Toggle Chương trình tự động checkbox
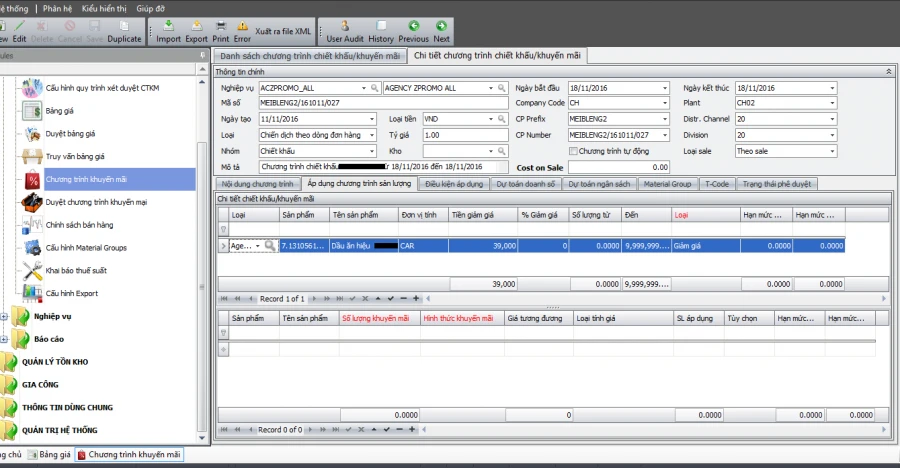 point(573,151)
